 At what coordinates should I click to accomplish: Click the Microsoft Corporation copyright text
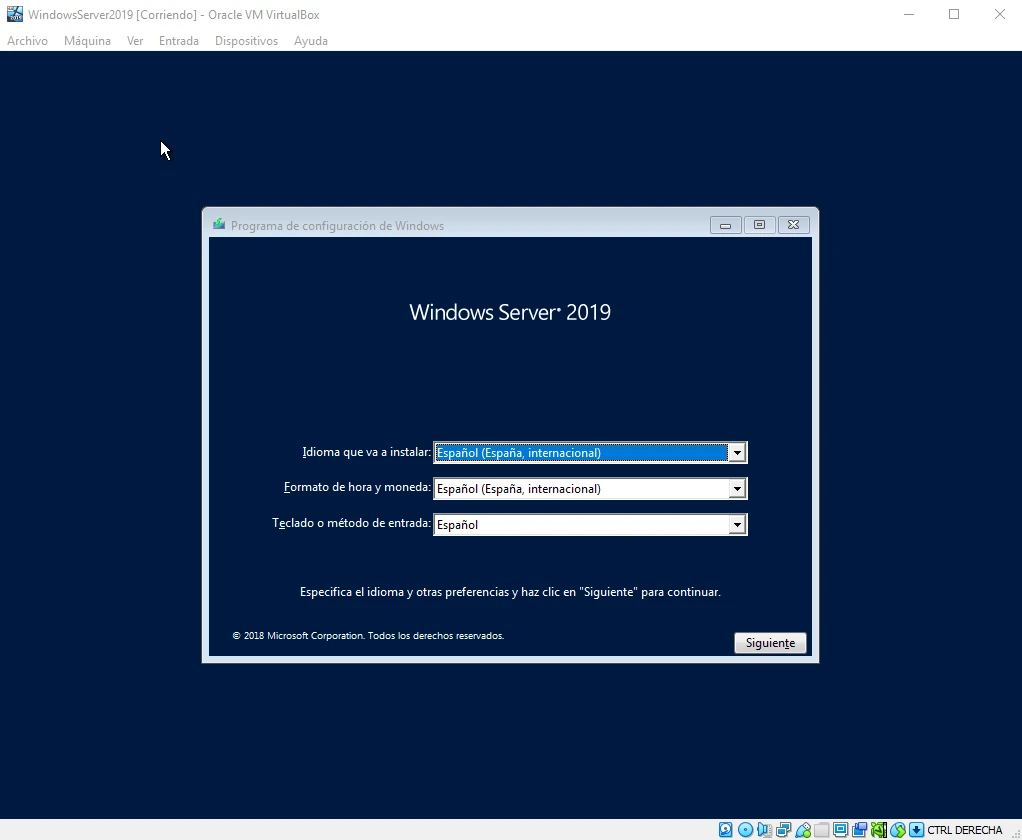click(368, 635)
